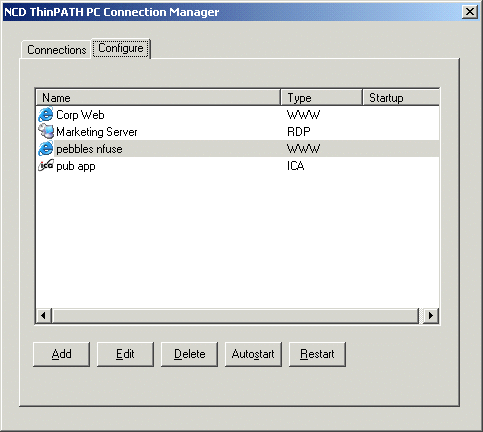483x432 pixels.
Task: Click the Delete button
Action: pyautogui.click(x=189, y=354)
